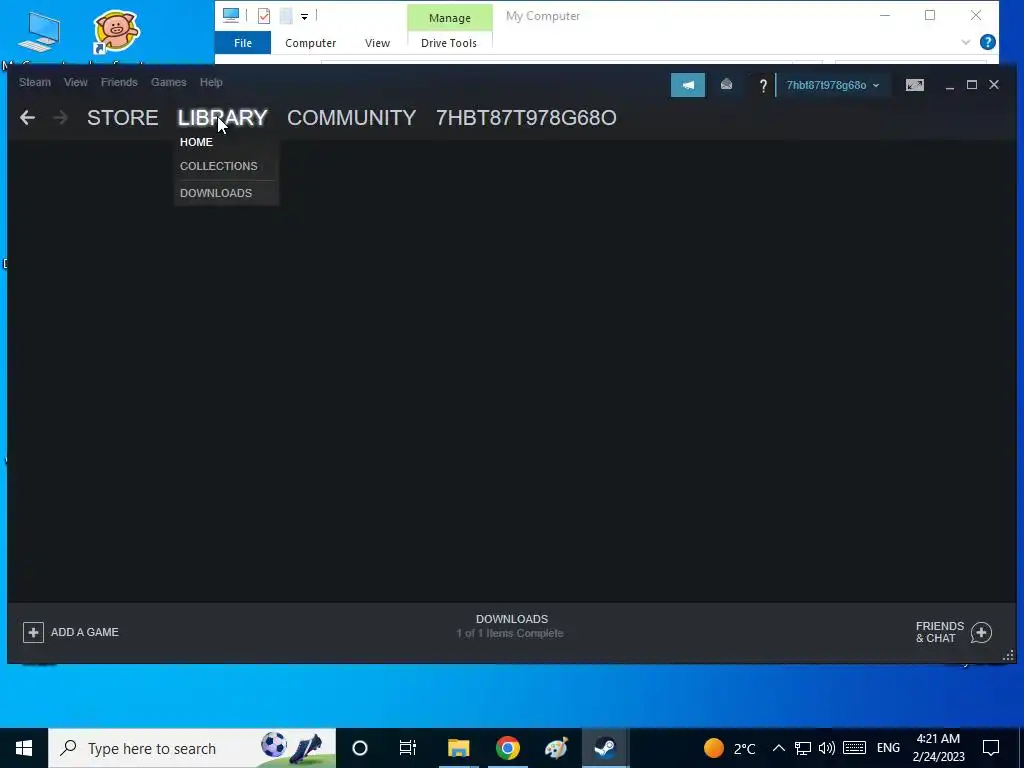
Task: Click Manage contextual tab in Explorer
Action: click(x=450, y=18)
